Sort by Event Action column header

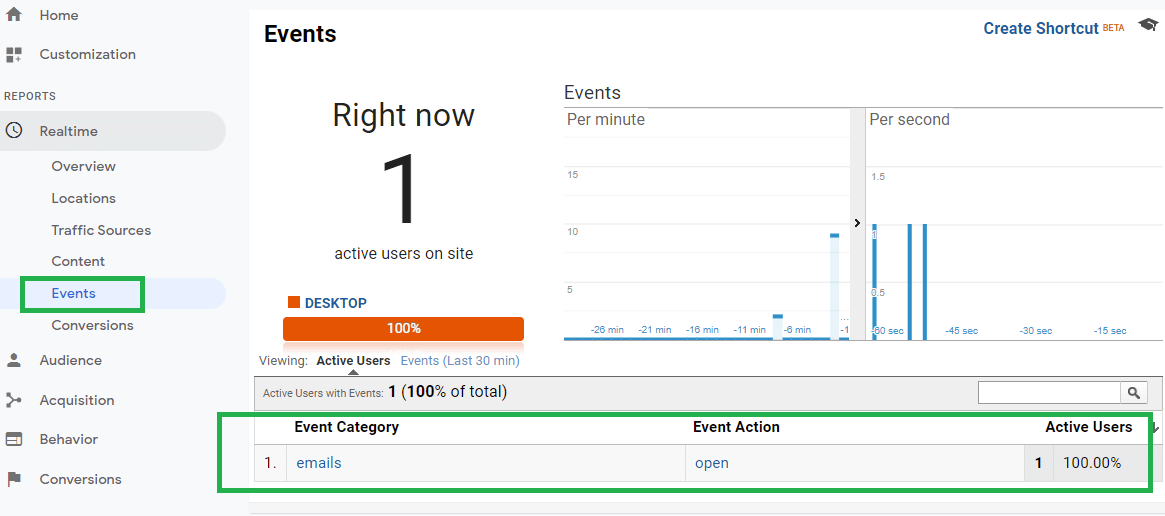pyautogui.click(x=736, y=427)
